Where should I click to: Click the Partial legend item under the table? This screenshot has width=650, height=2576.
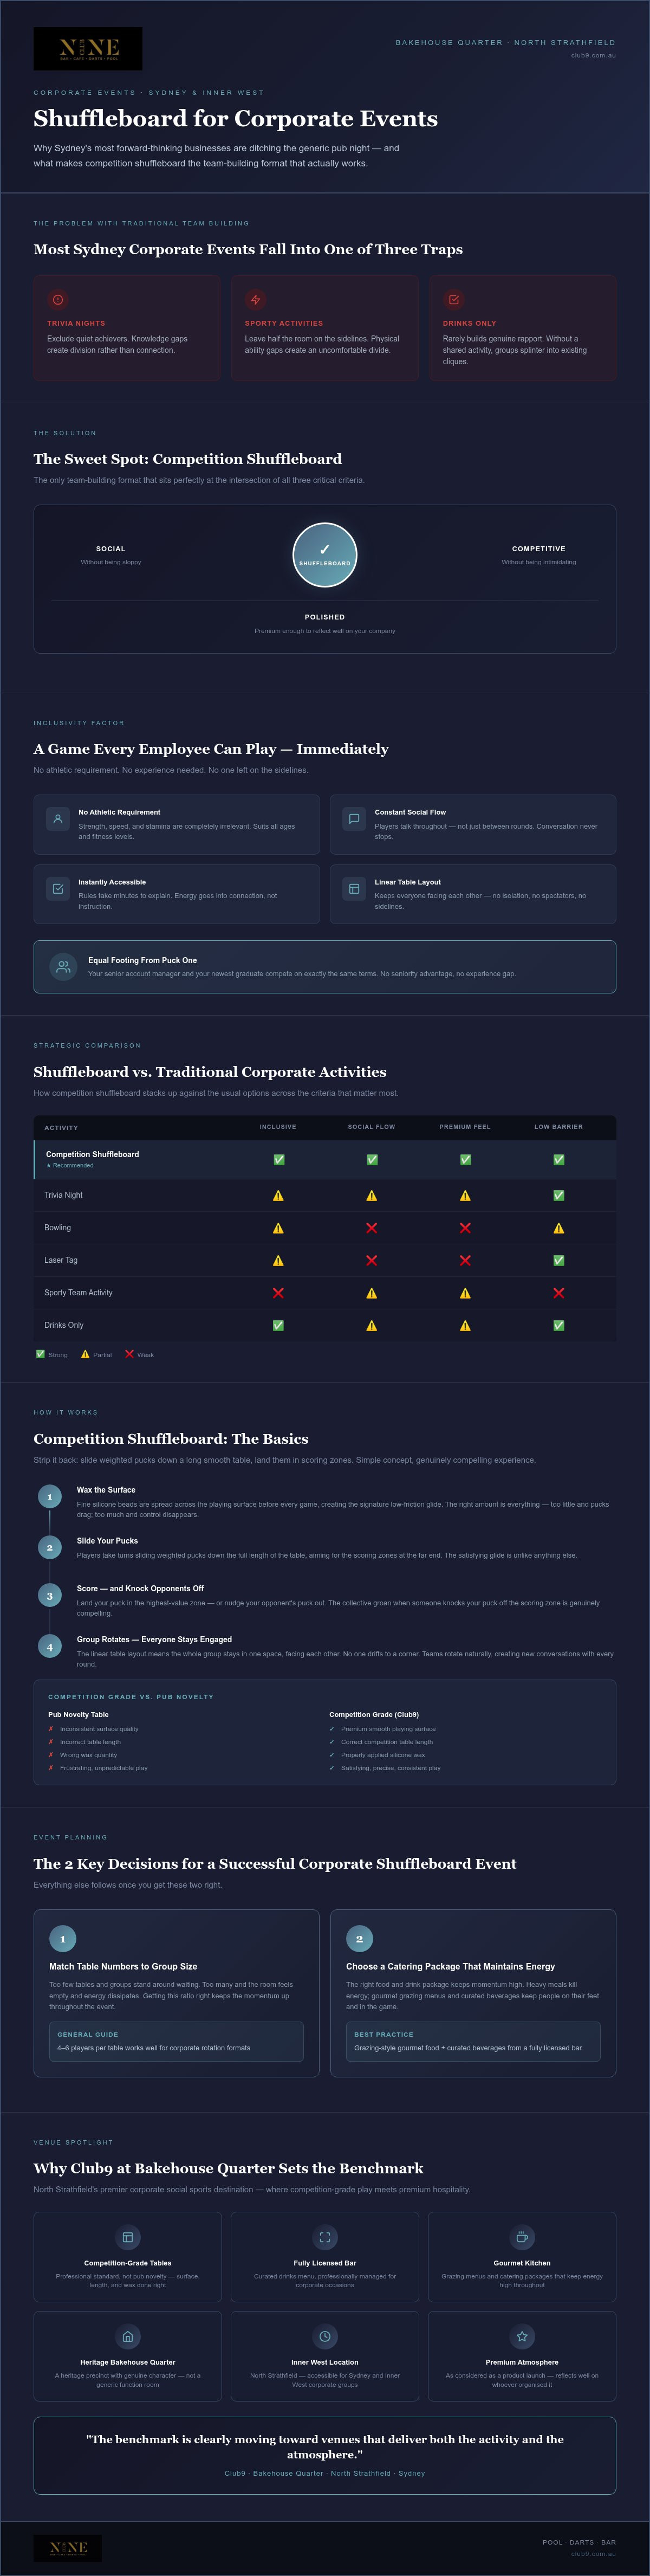pyautogui.click(x=96, y=1354)
